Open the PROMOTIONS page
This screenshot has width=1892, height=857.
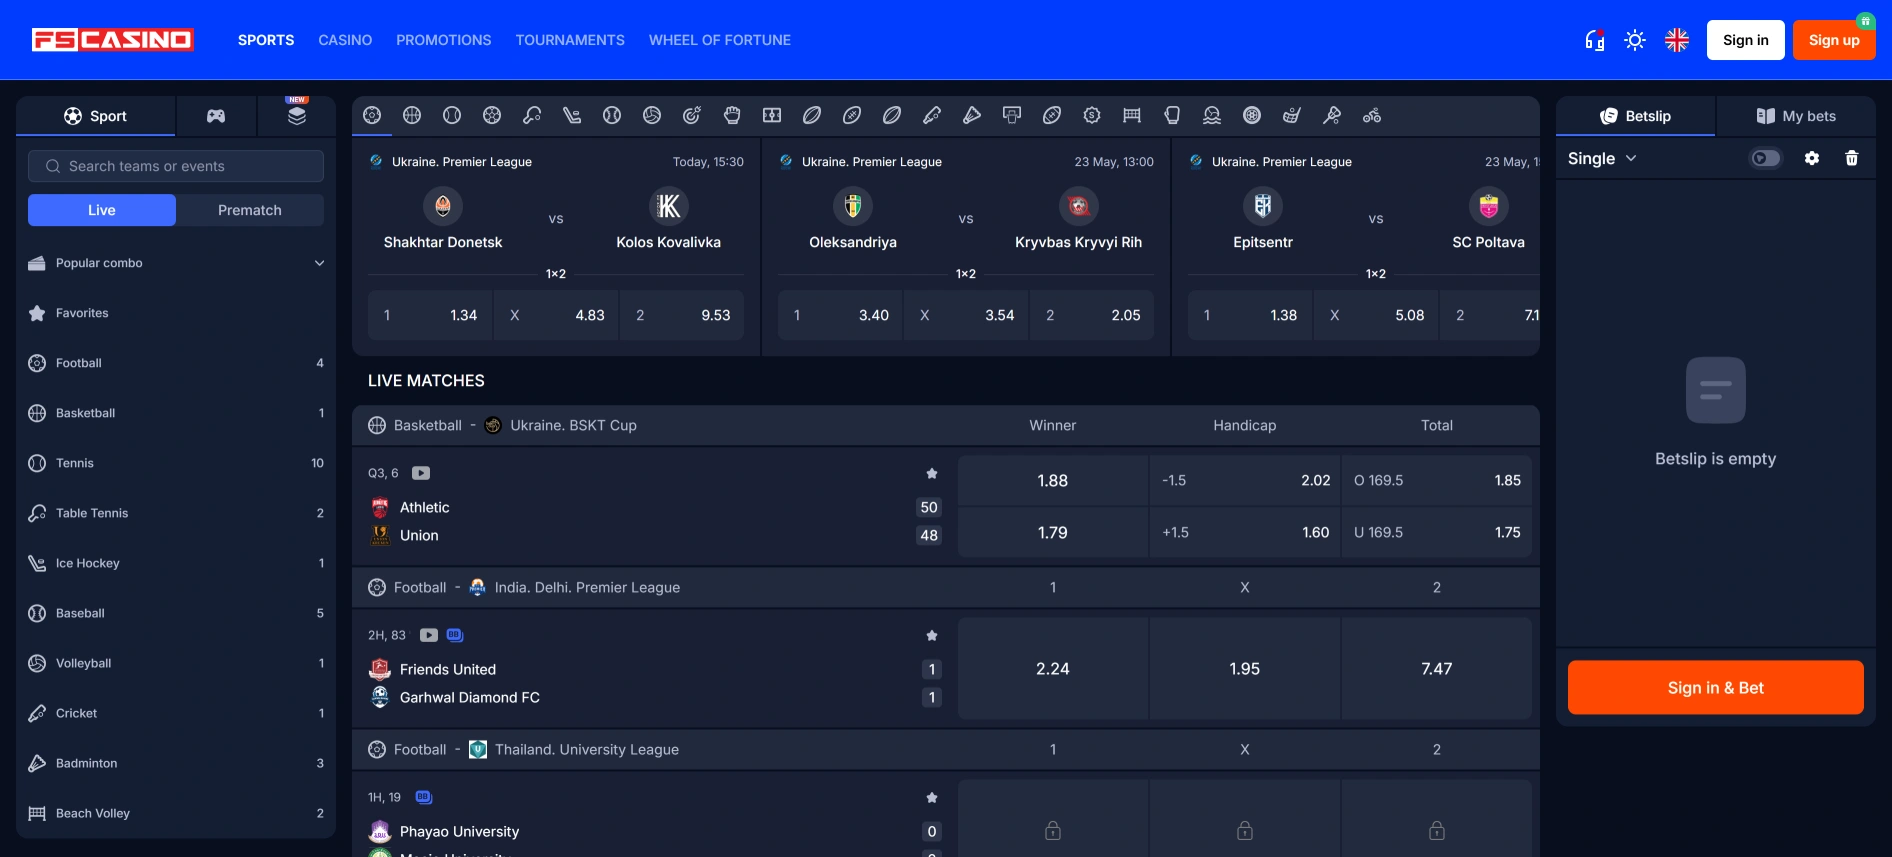444,40
